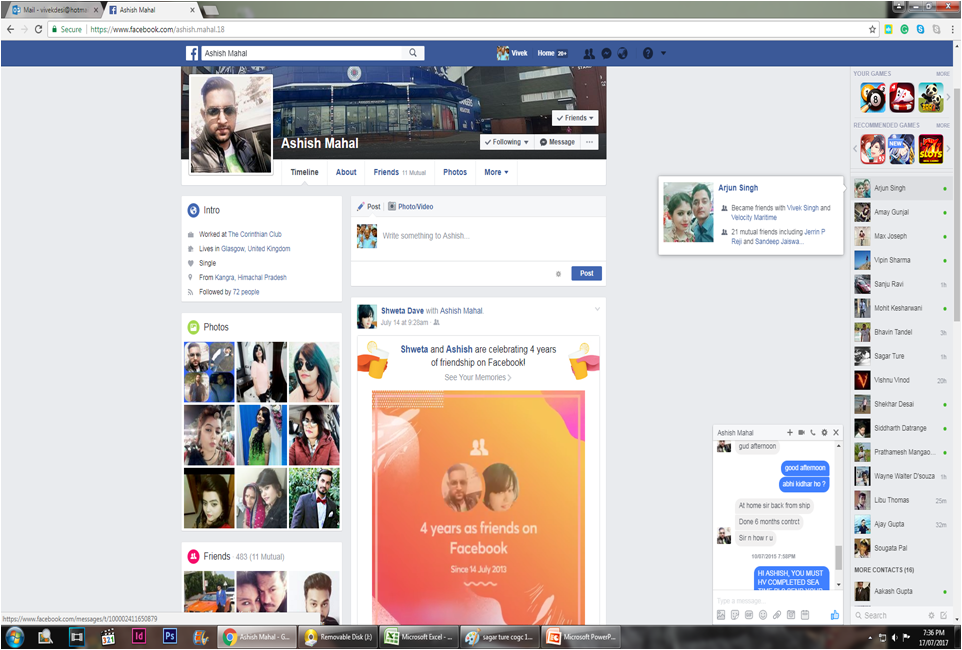This screenshot has height=650, width=962.
Task: Switch to the Mail browser tab
Action: (x=52, y=10)
